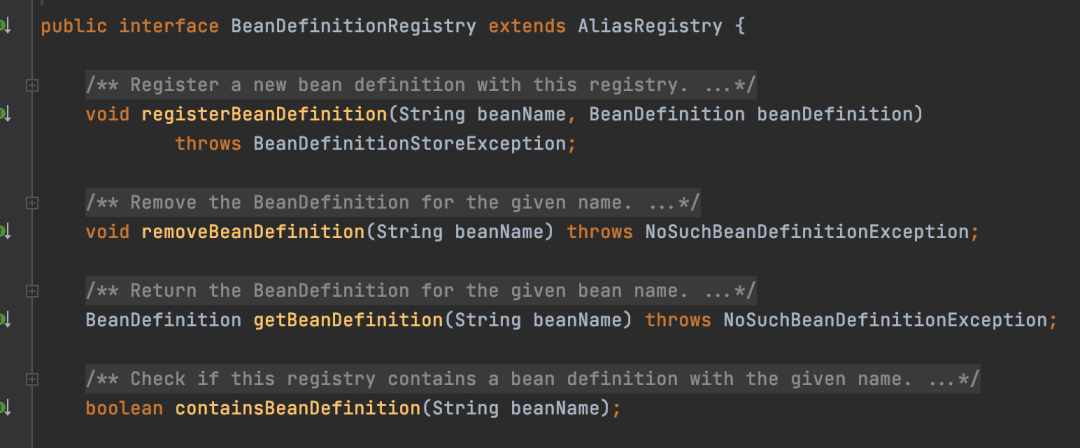Image resolution: width=1080 pixels, height=448 pixels.
Task: Place cursor on registerBeanDefinition method name
Action: [264, 114]
